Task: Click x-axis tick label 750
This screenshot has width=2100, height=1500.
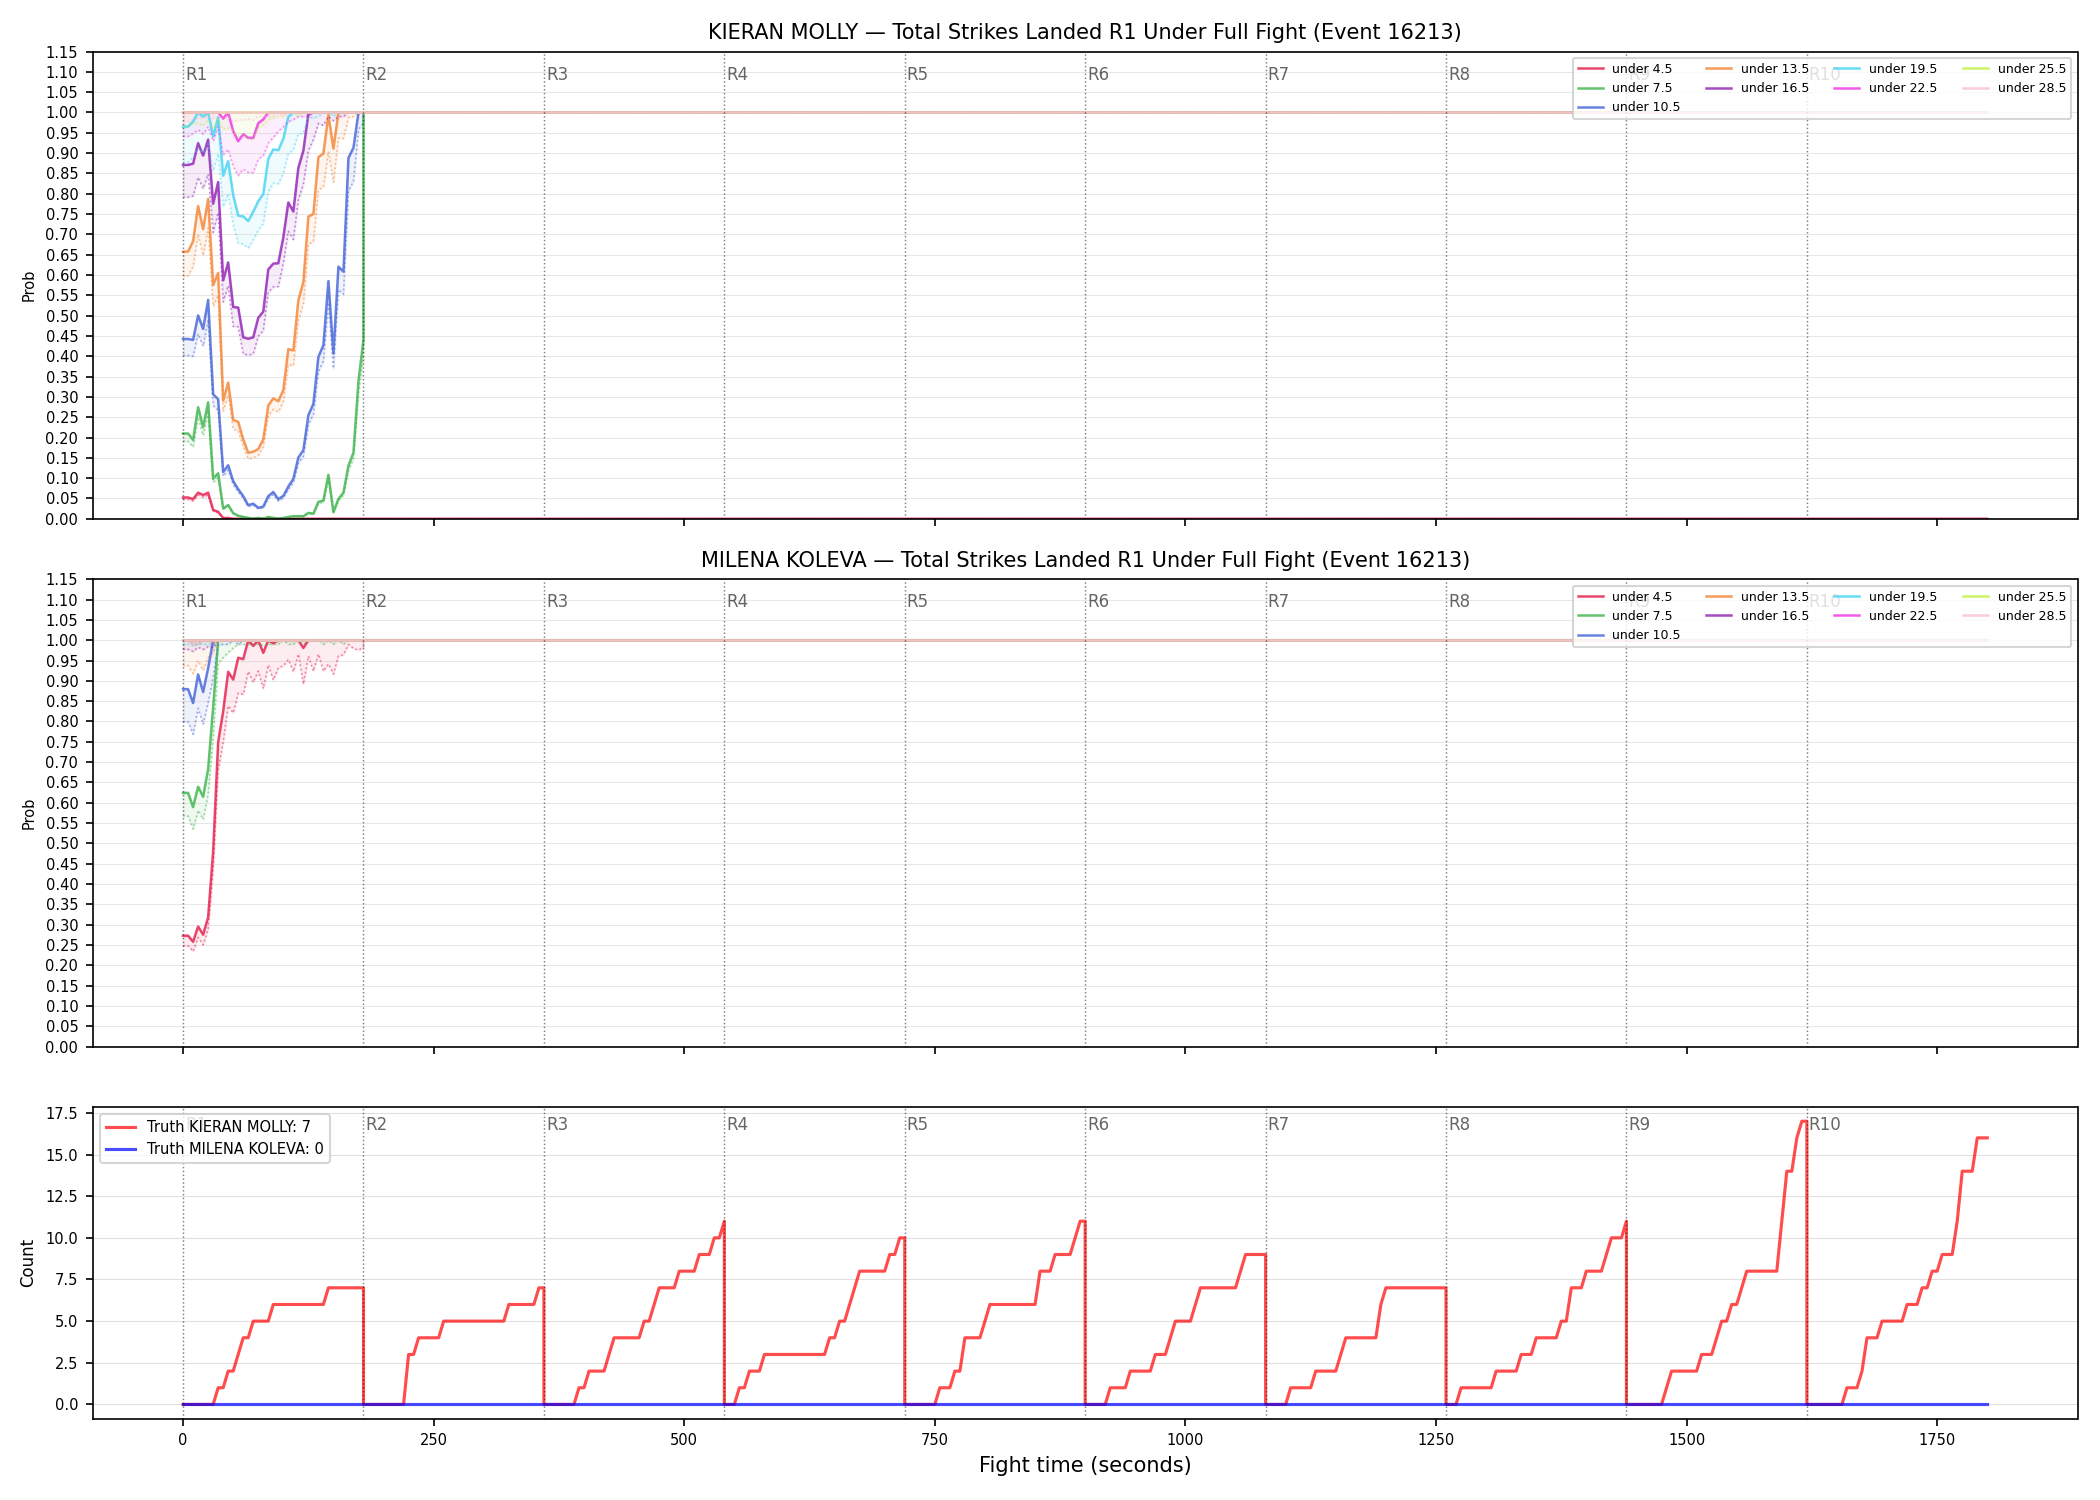Action: click(x=935, y=1440)
